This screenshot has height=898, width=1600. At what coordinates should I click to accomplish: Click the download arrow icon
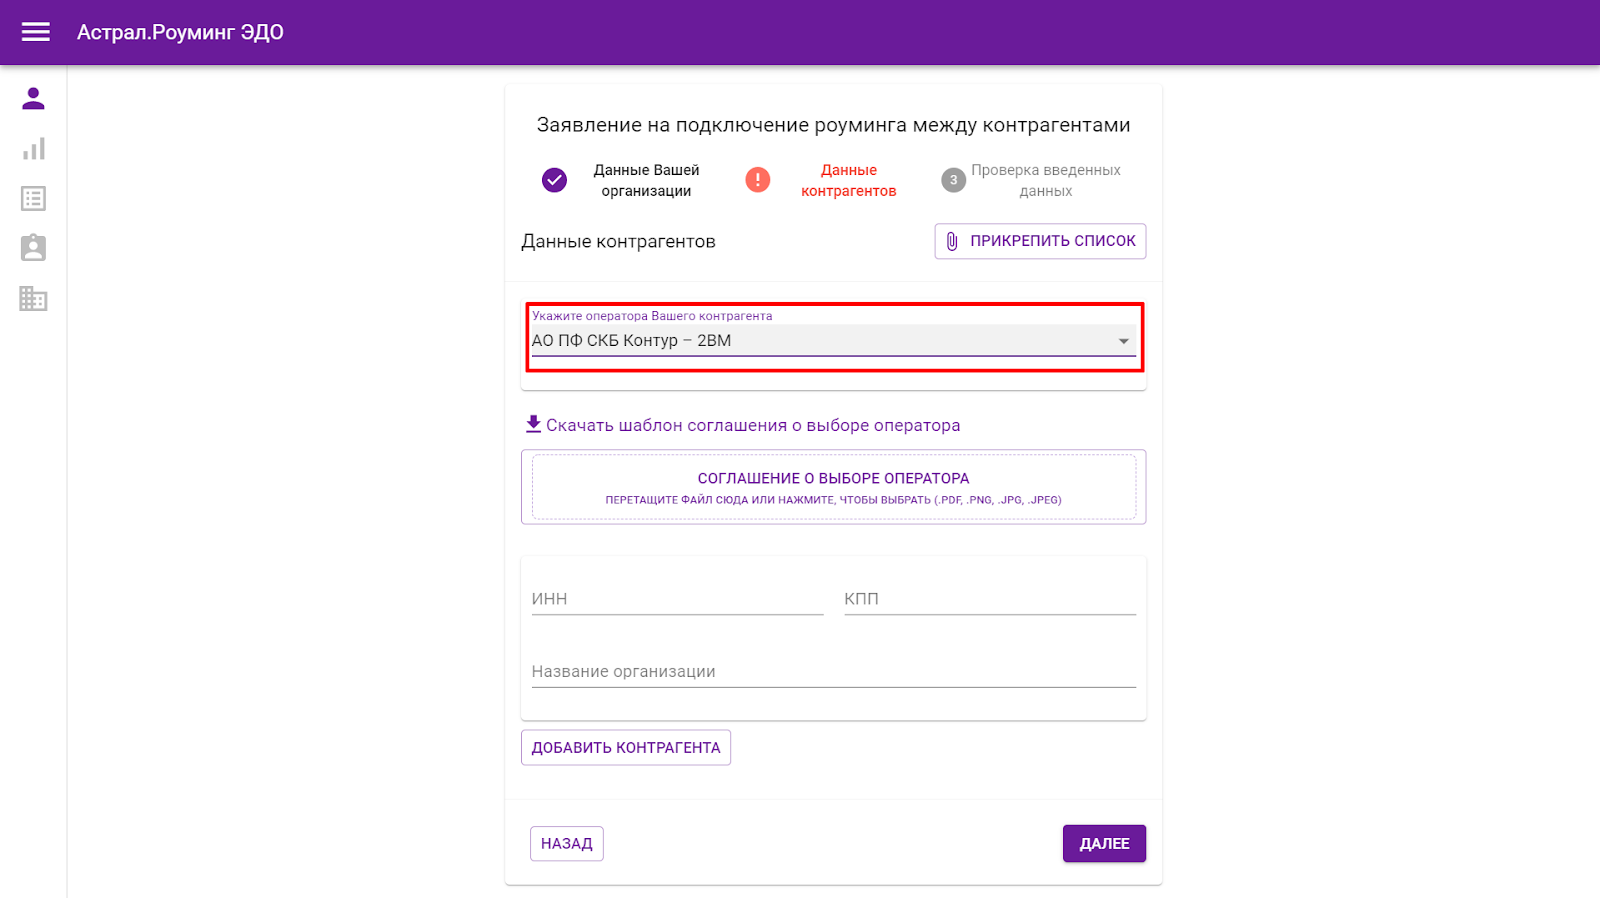click(534, 424)
